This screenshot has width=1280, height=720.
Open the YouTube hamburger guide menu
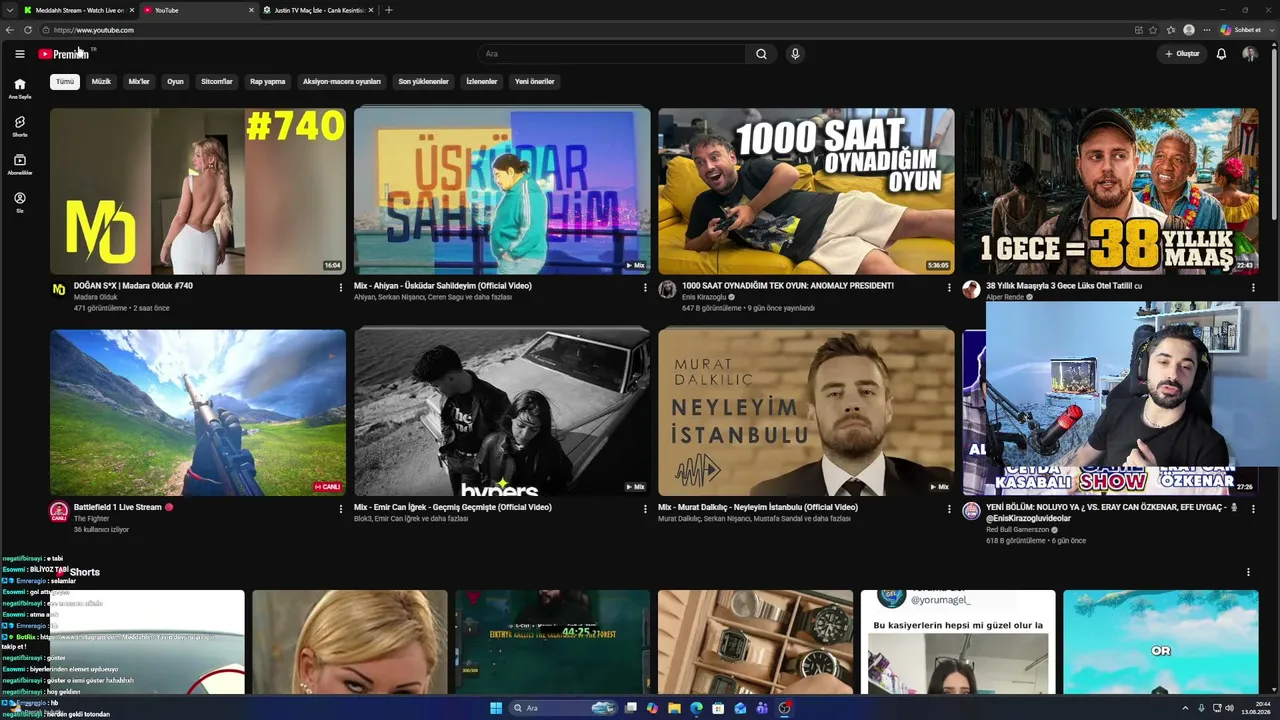click(x=19, y=54)
